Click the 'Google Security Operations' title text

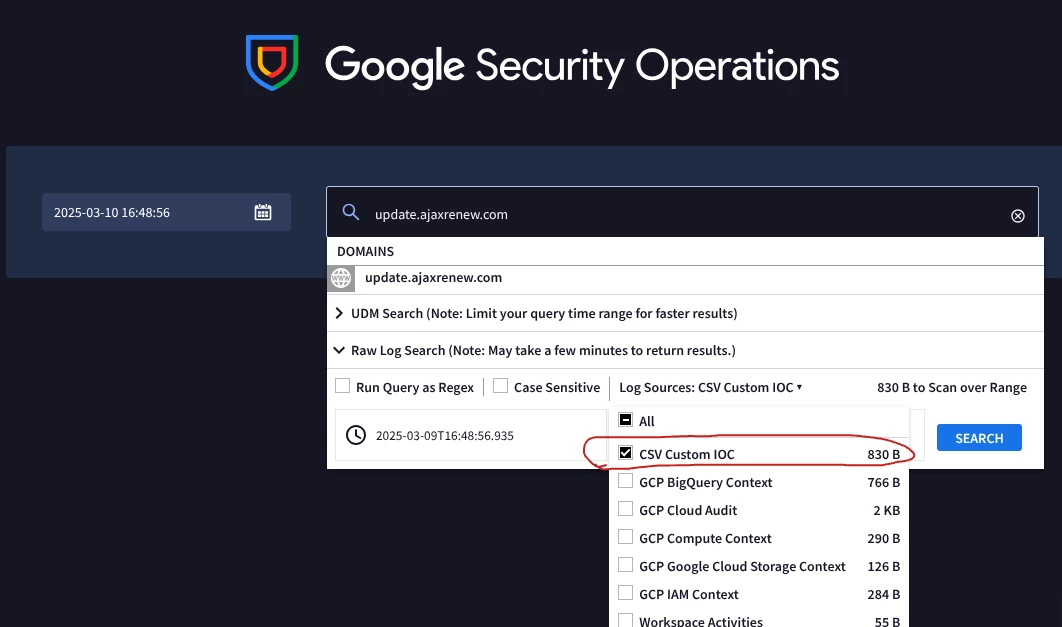(x=582, y=66)
